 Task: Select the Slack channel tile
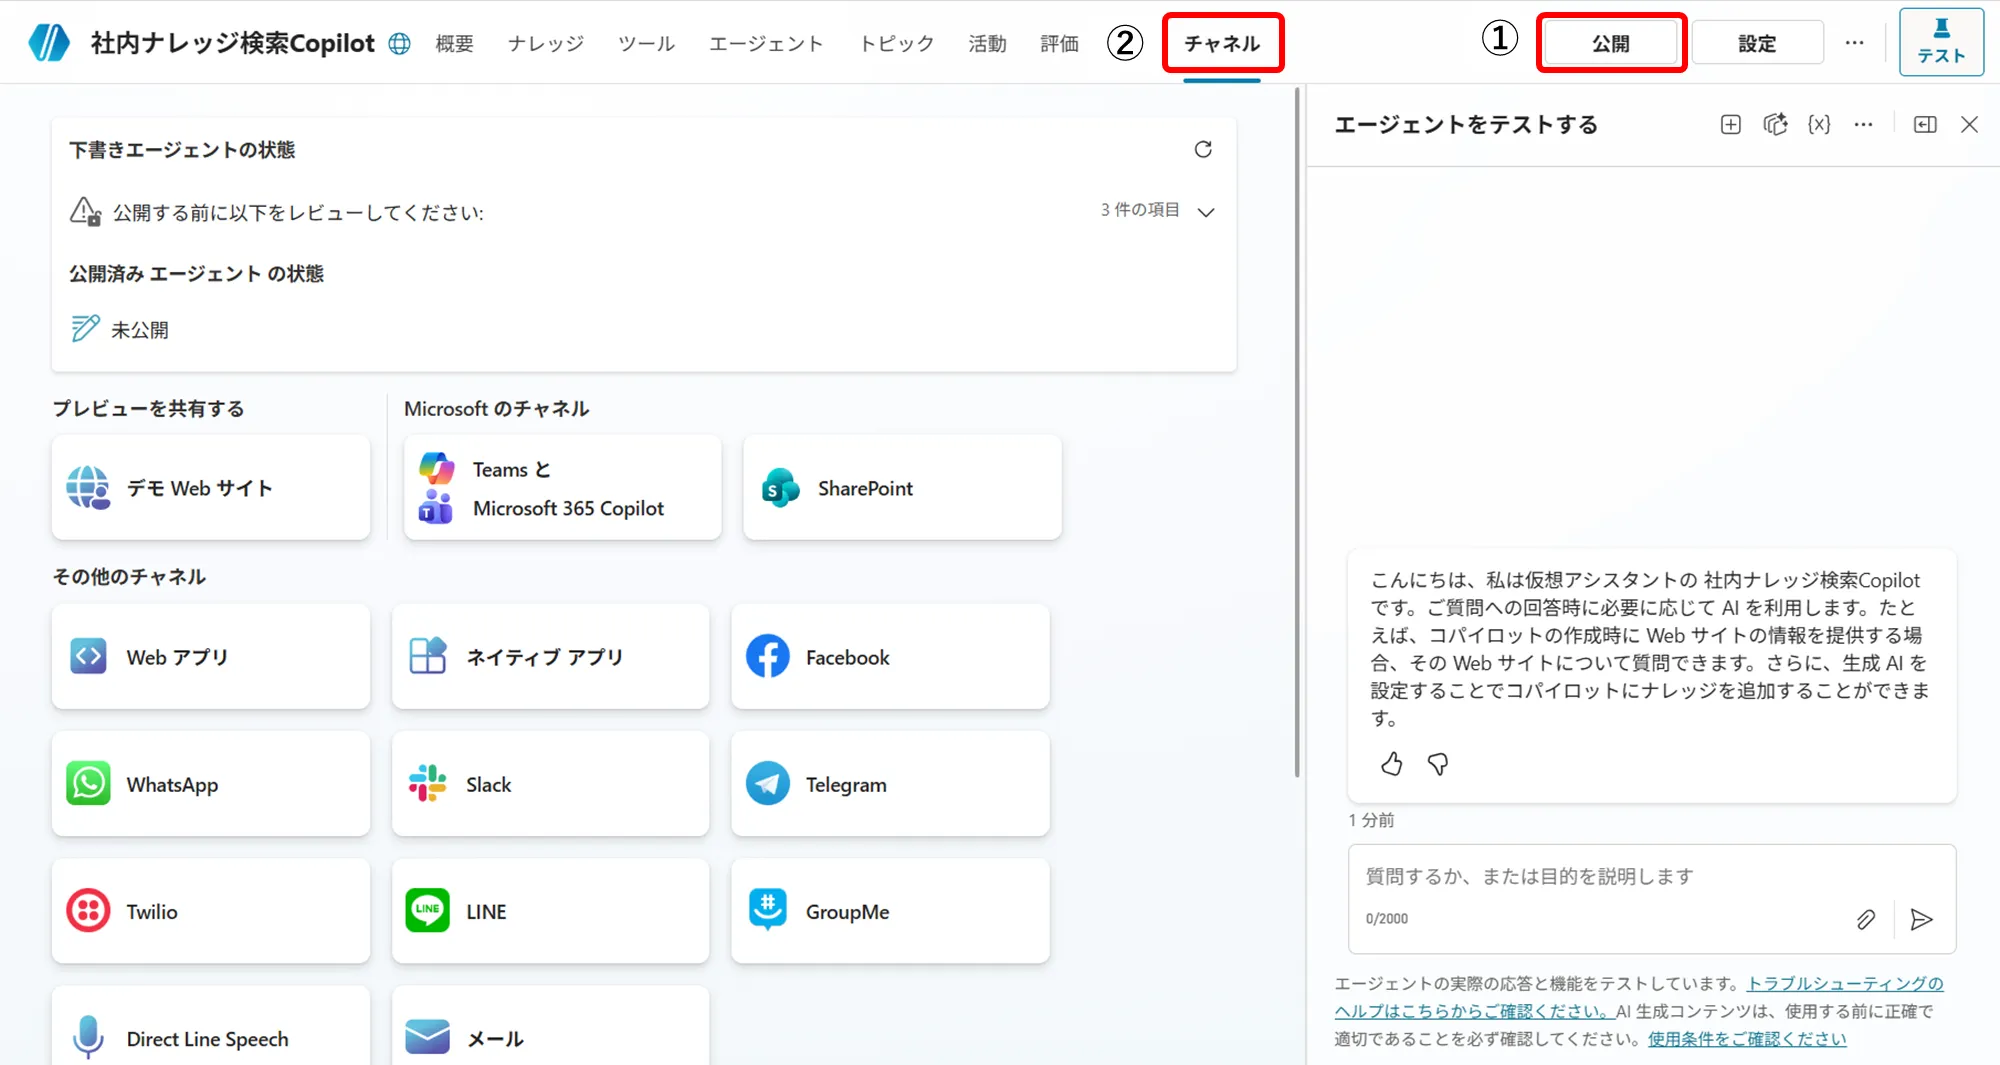click(x=549, y=784)
